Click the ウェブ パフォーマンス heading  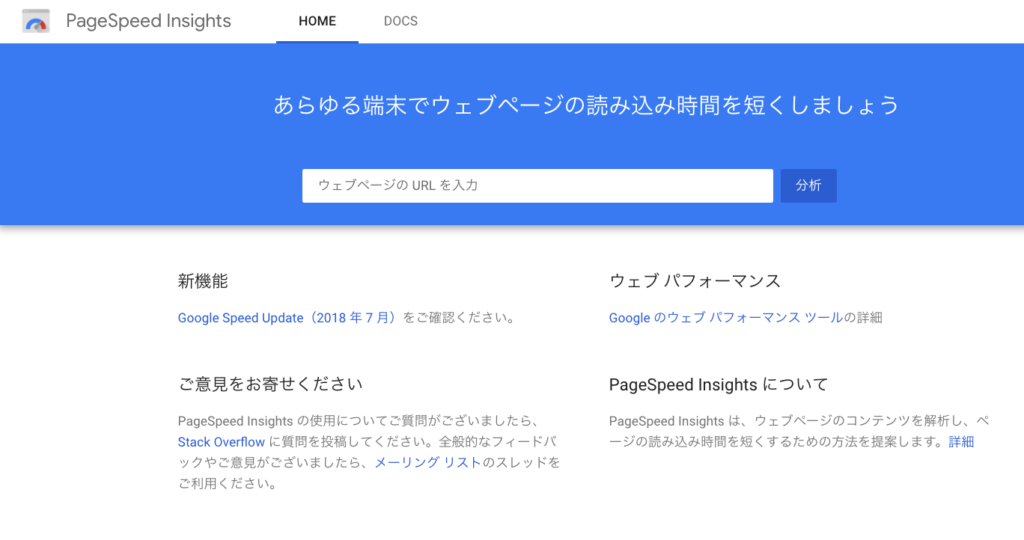(x=695, y=281)
